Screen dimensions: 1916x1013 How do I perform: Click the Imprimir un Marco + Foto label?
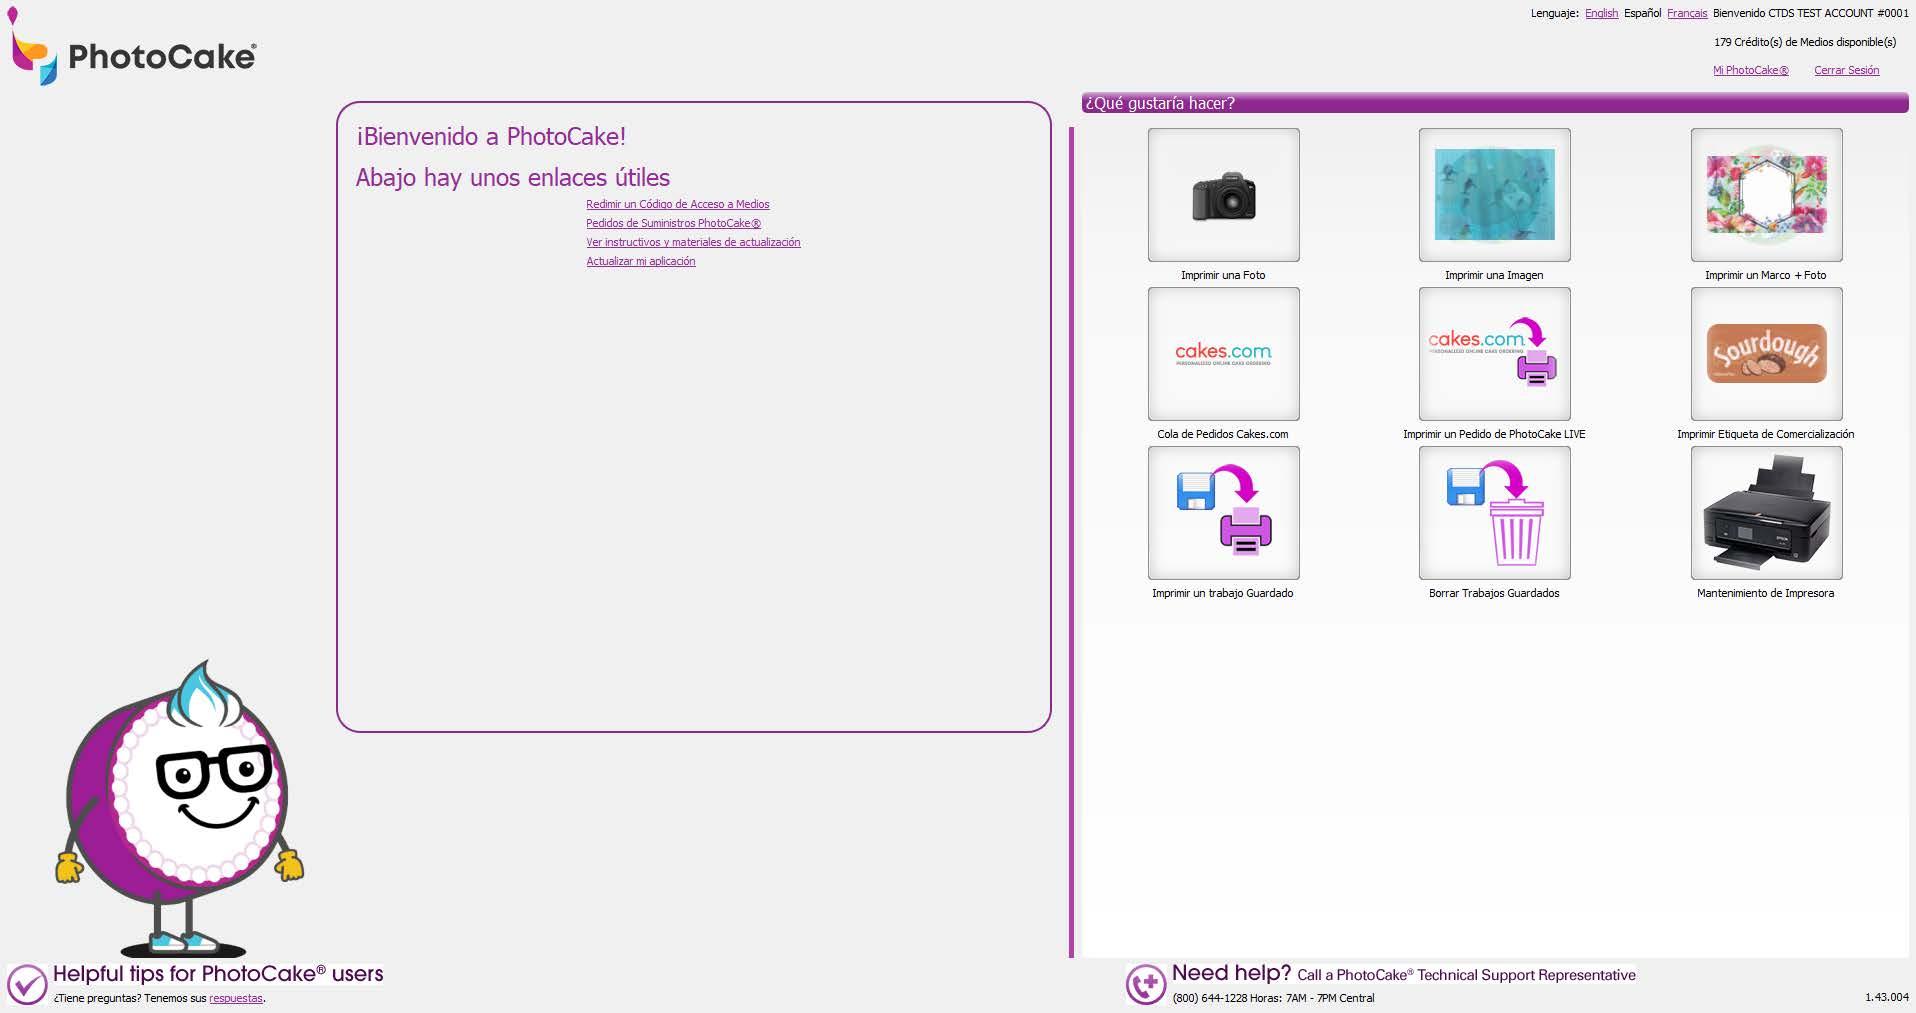(1765, 275)
